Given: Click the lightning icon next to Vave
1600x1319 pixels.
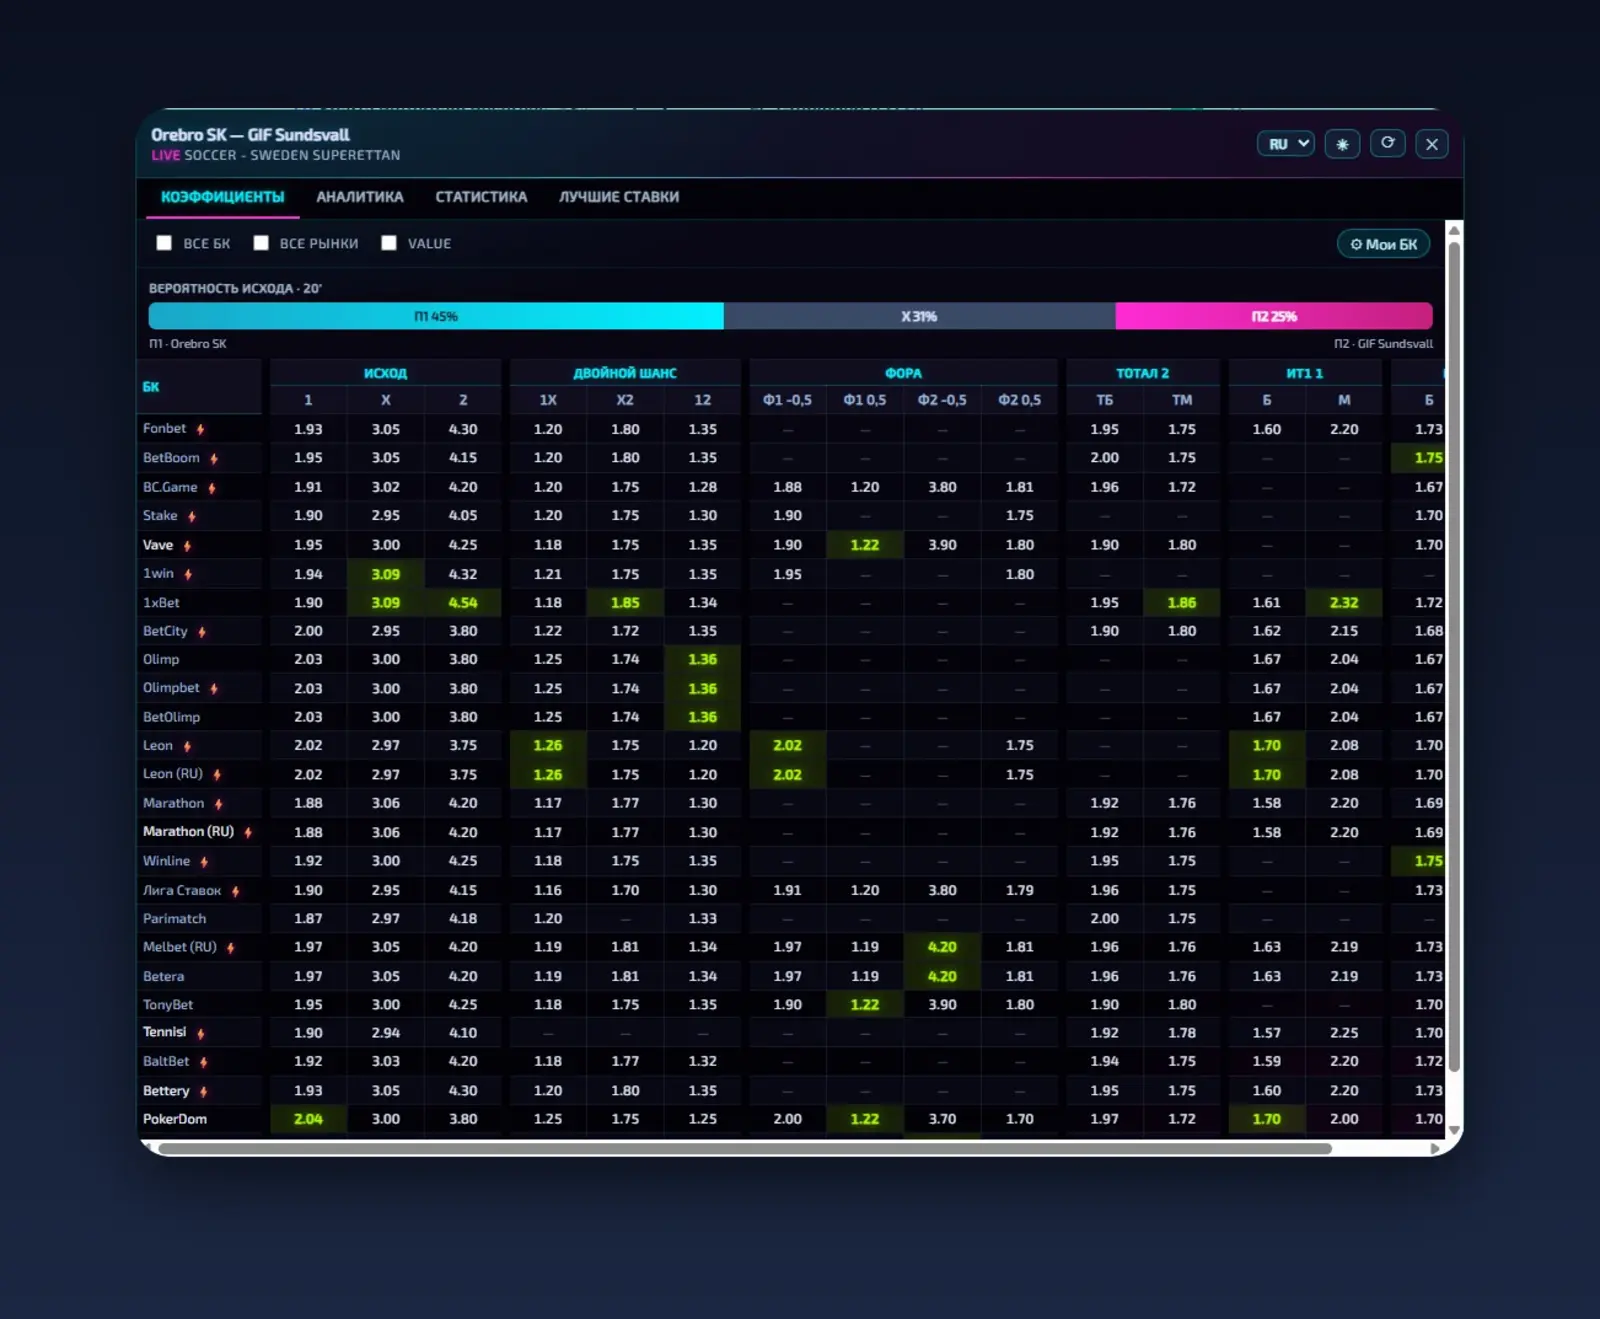Looking at the screenshot, I should pyautogui.click(x=187, y=545).
